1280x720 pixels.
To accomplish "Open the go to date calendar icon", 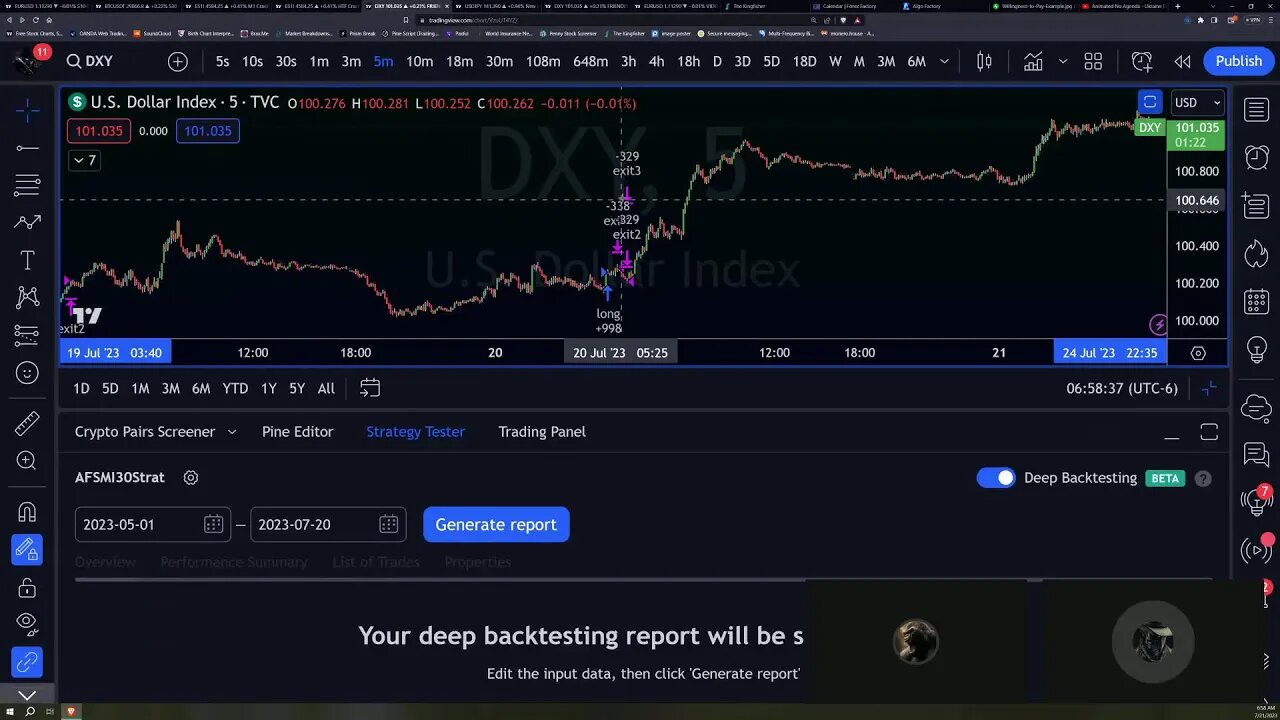I will 370,388.
